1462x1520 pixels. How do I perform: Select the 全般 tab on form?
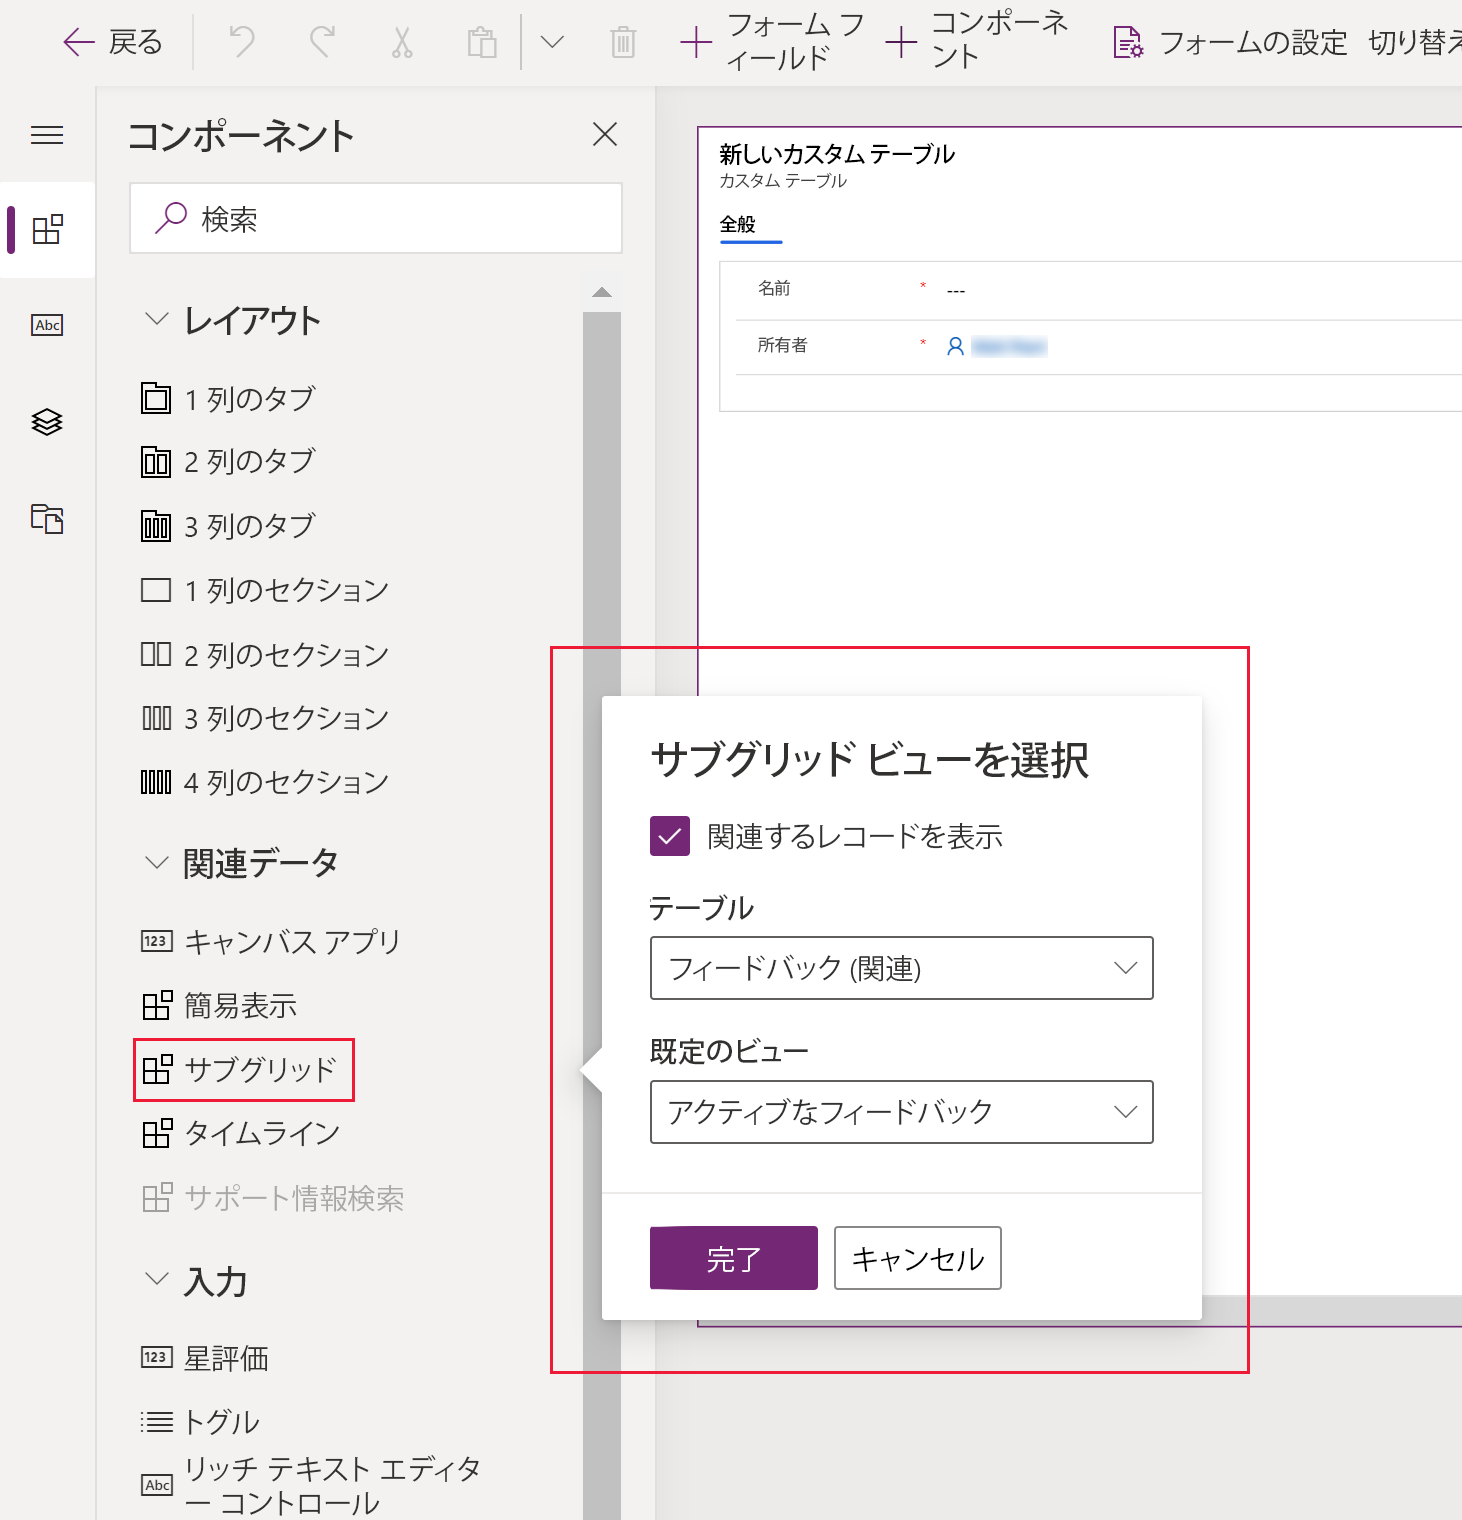[x=738, y=225]
